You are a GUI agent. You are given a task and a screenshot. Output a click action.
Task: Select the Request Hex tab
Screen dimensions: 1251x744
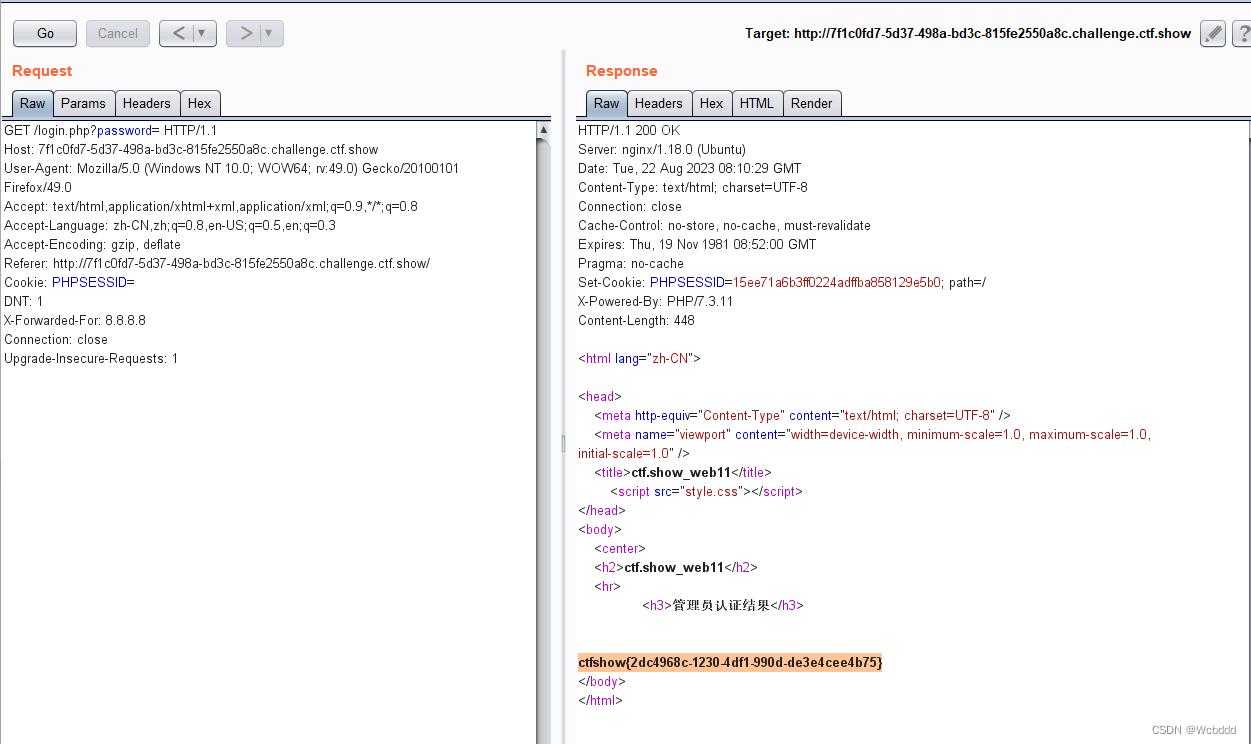pos(200,103)
